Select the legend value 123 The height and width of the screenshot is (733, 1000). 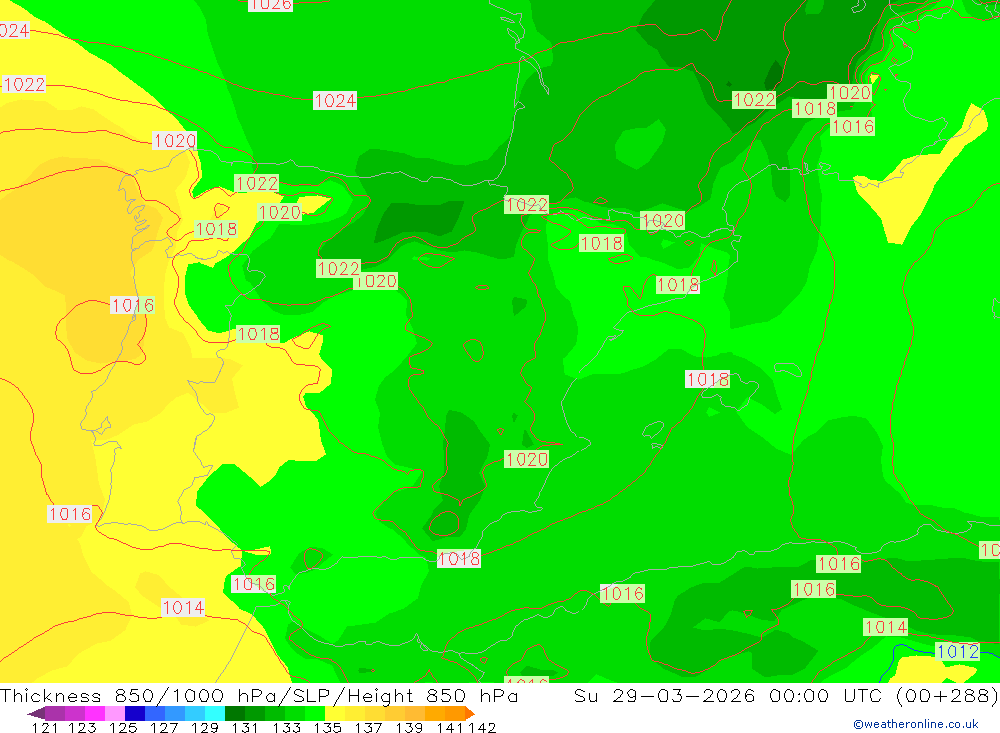click(82, 727)
